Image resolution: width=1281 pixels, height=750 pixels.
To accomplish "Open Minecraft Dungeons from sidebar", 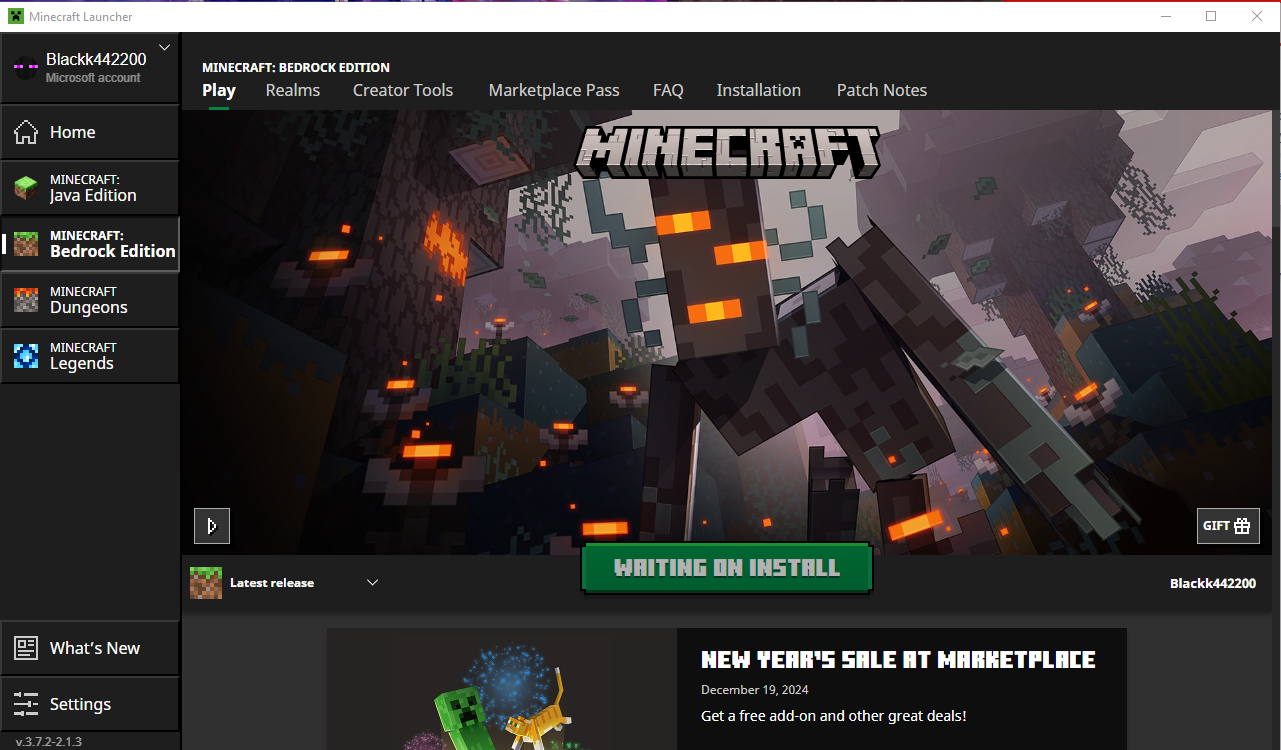I will pos(90,300).
